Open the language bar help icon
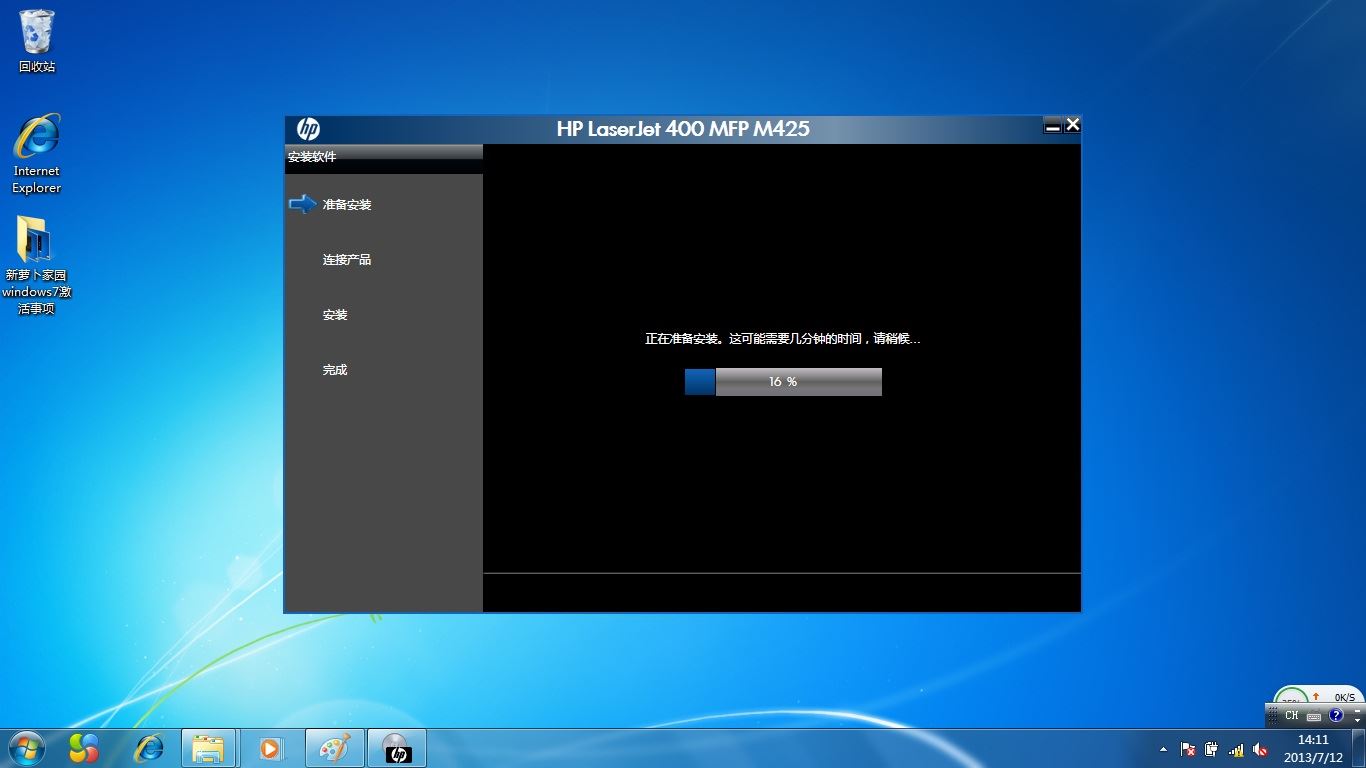This screenshot has width=1366, height=768. pyautogui.click(x=1336, y=715)
